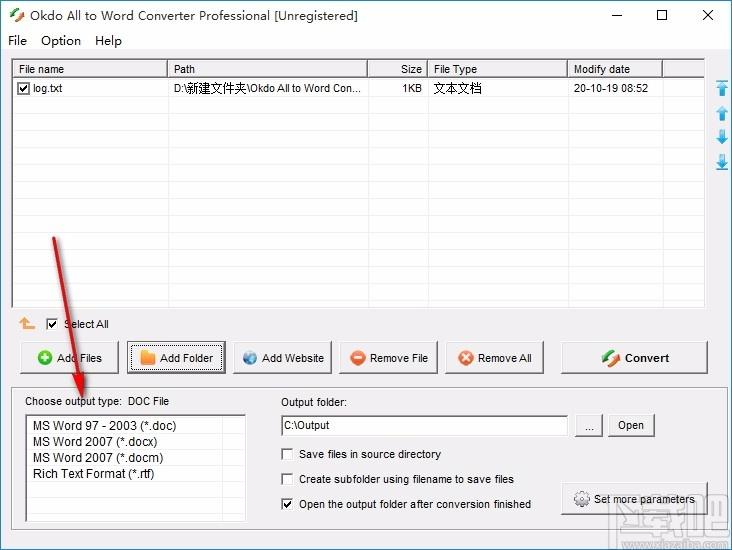Enable Save files in source directory

tap(287, 454)
